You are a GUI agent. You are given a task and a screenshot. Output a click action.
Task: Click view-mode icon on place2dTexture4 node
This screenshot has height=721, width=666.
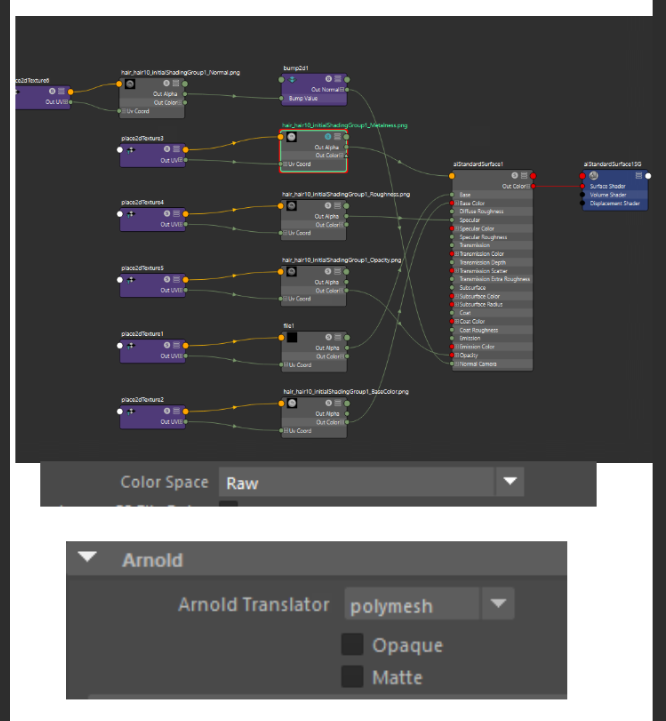(x=176, y=213)
